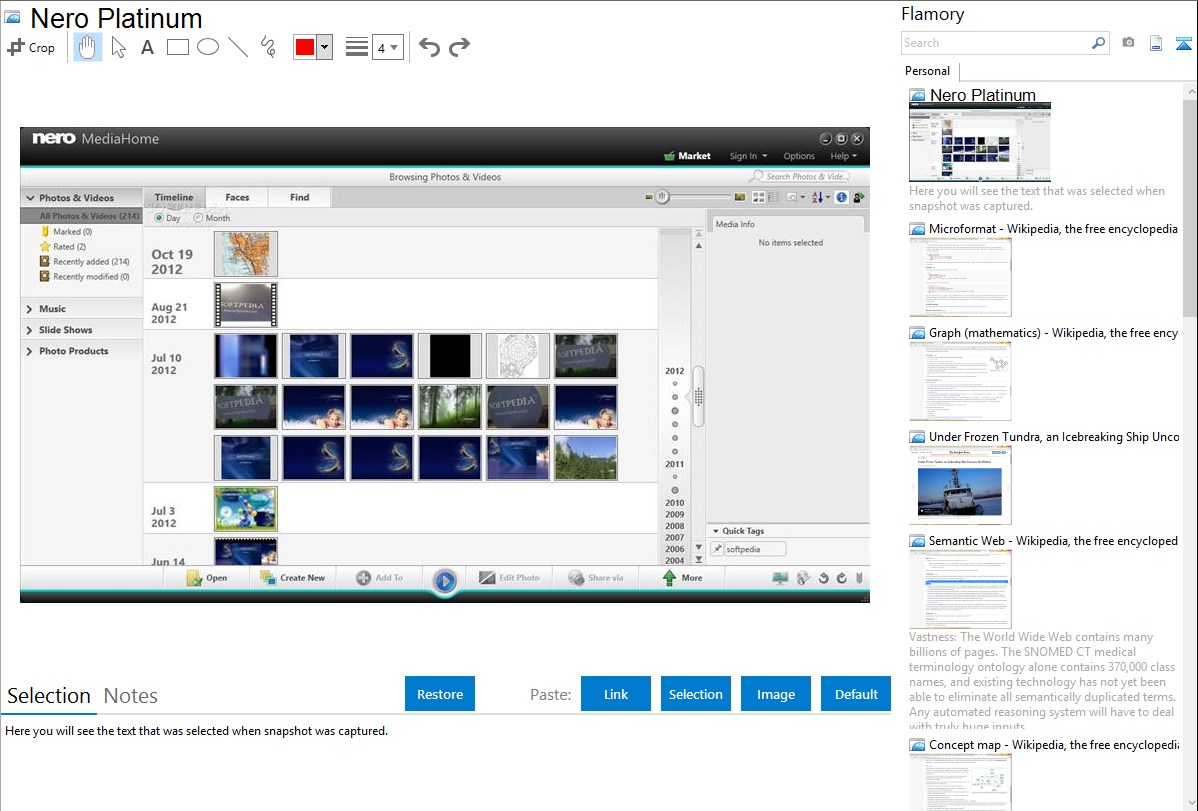This screenshot has width=1198, height=811.
Task: Open the line width dropdown showing 4
Action: click(387, 47)
